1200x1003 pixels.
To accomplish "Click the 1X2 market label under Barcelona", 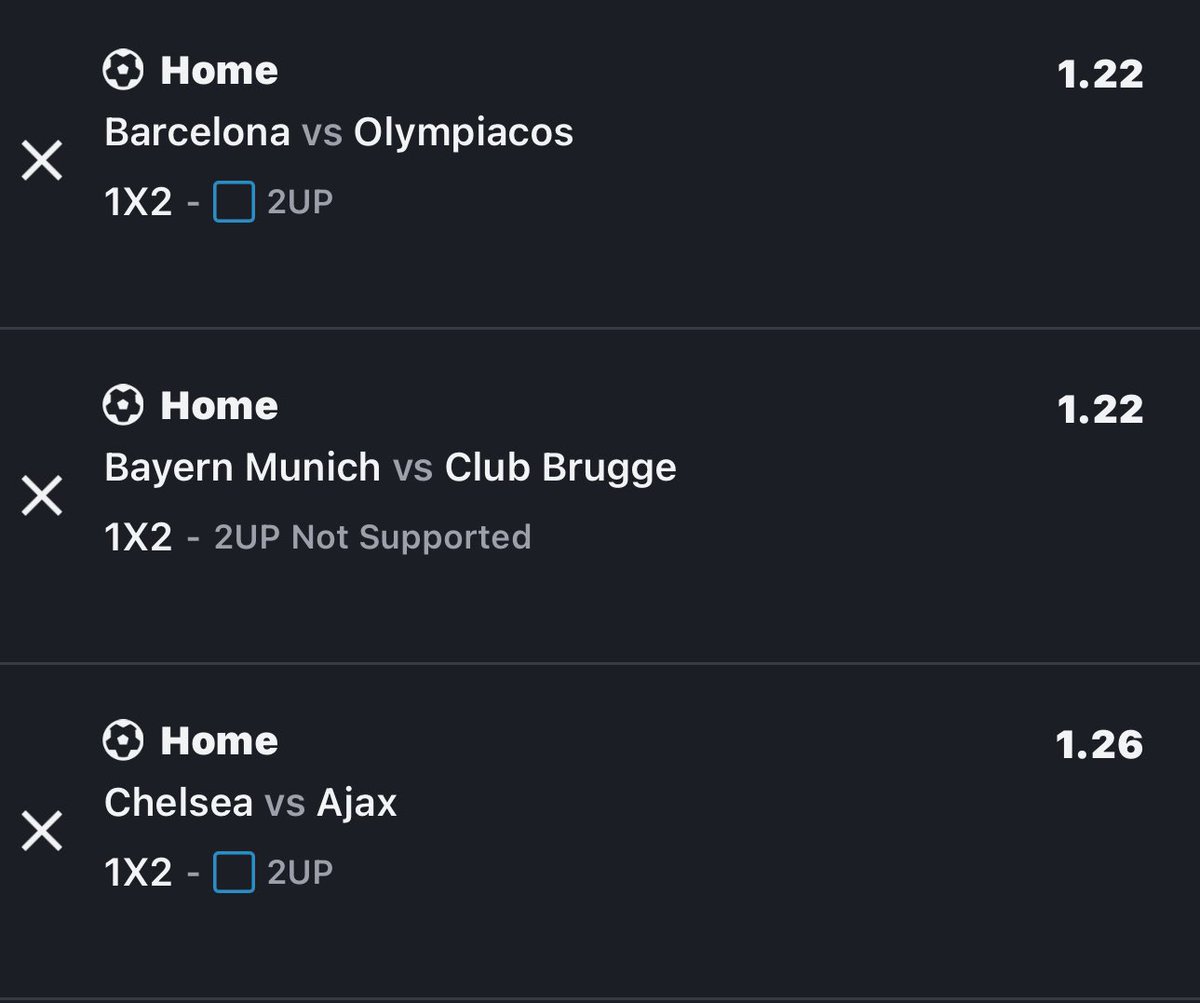I will coord(138,203).
